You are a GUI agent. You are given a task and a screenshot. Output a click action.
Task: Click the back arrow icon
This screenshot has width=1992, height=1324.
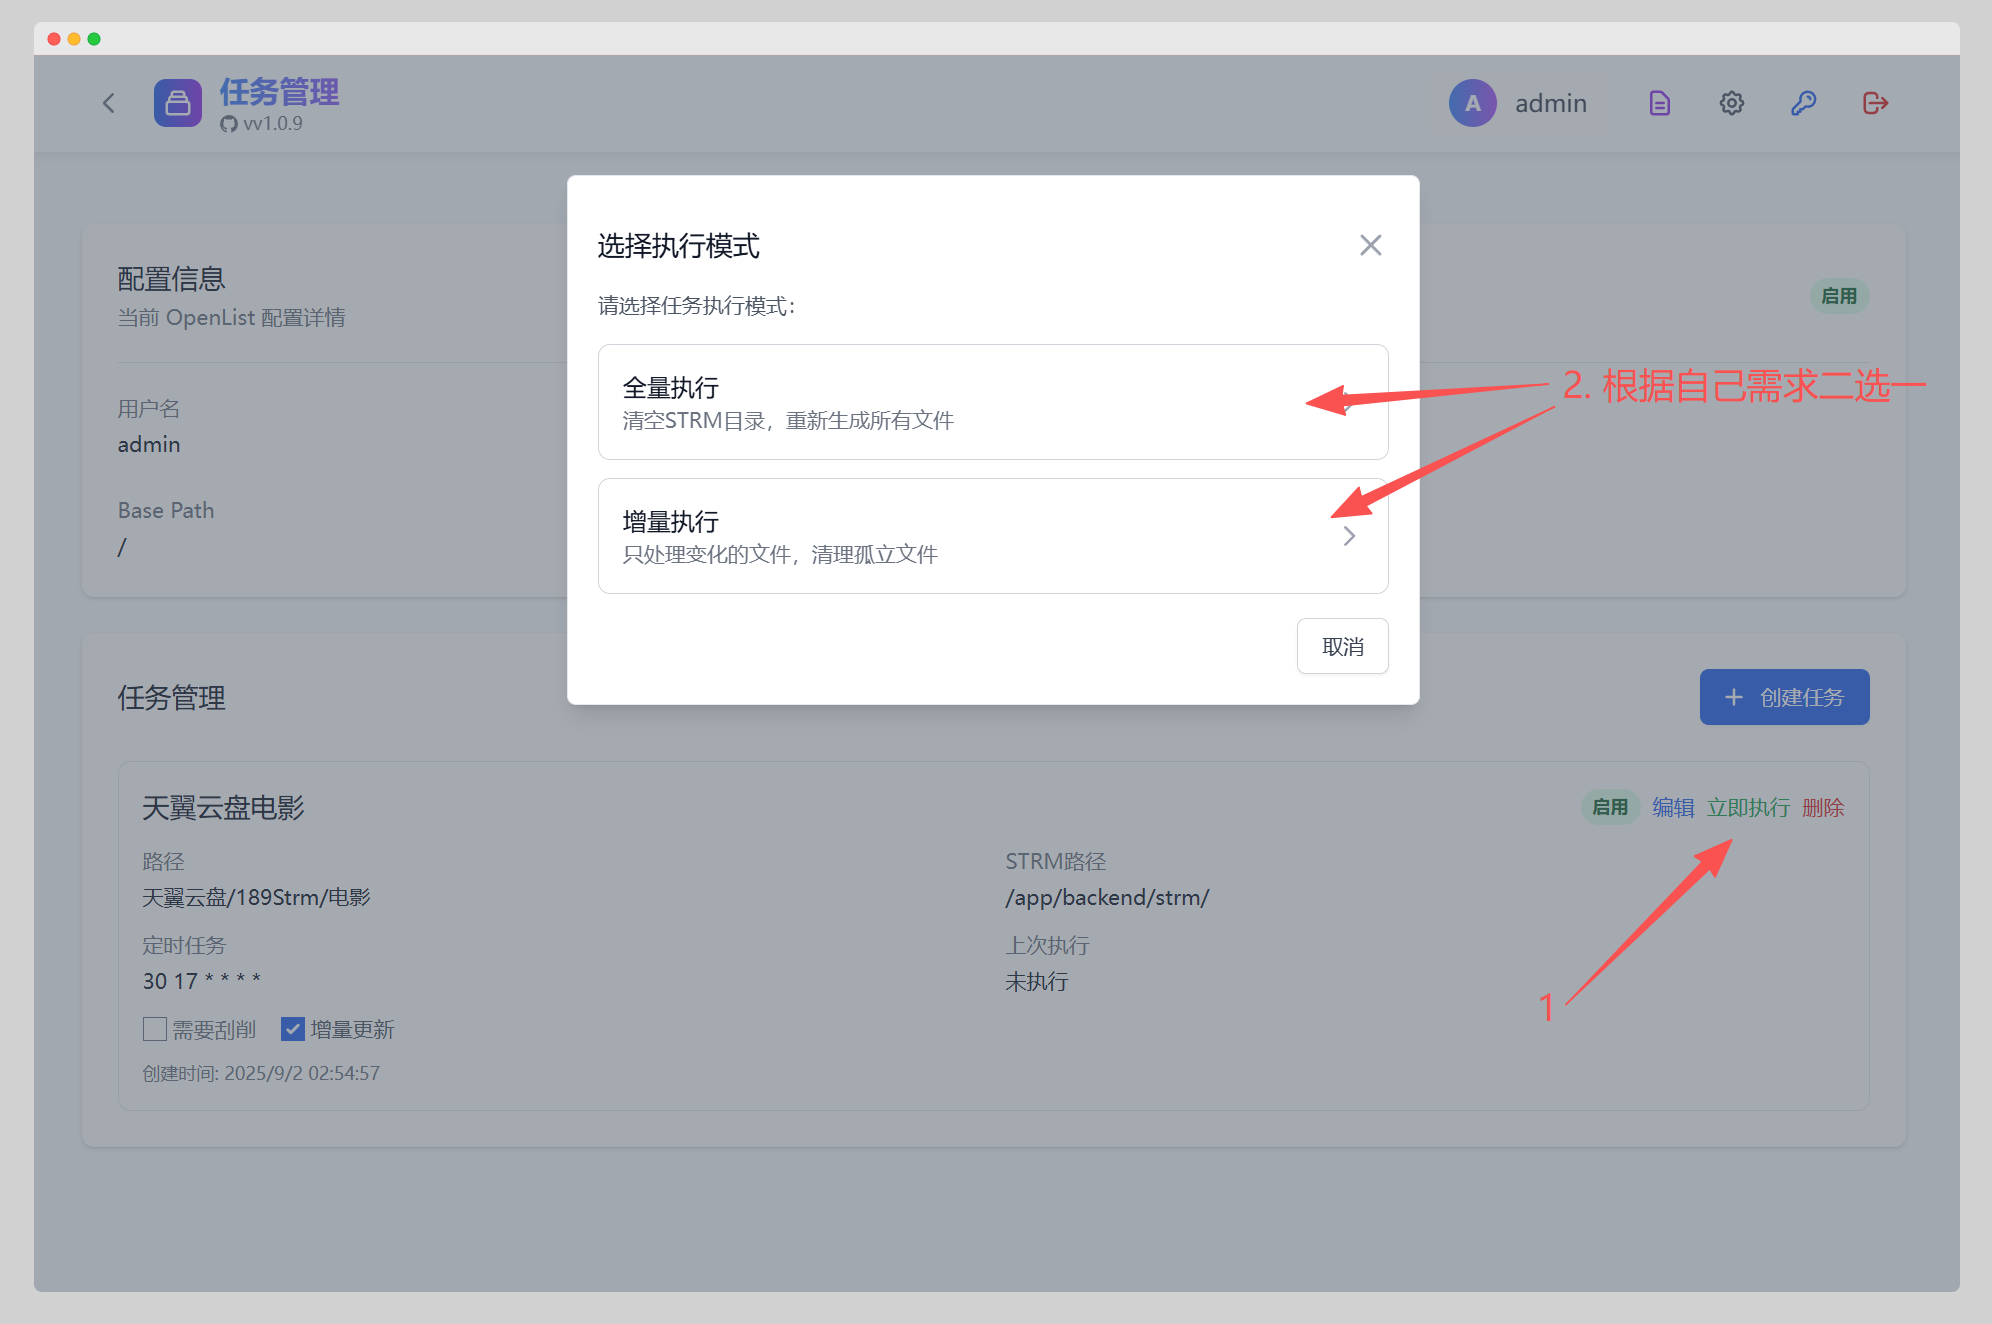coord(109,103)
